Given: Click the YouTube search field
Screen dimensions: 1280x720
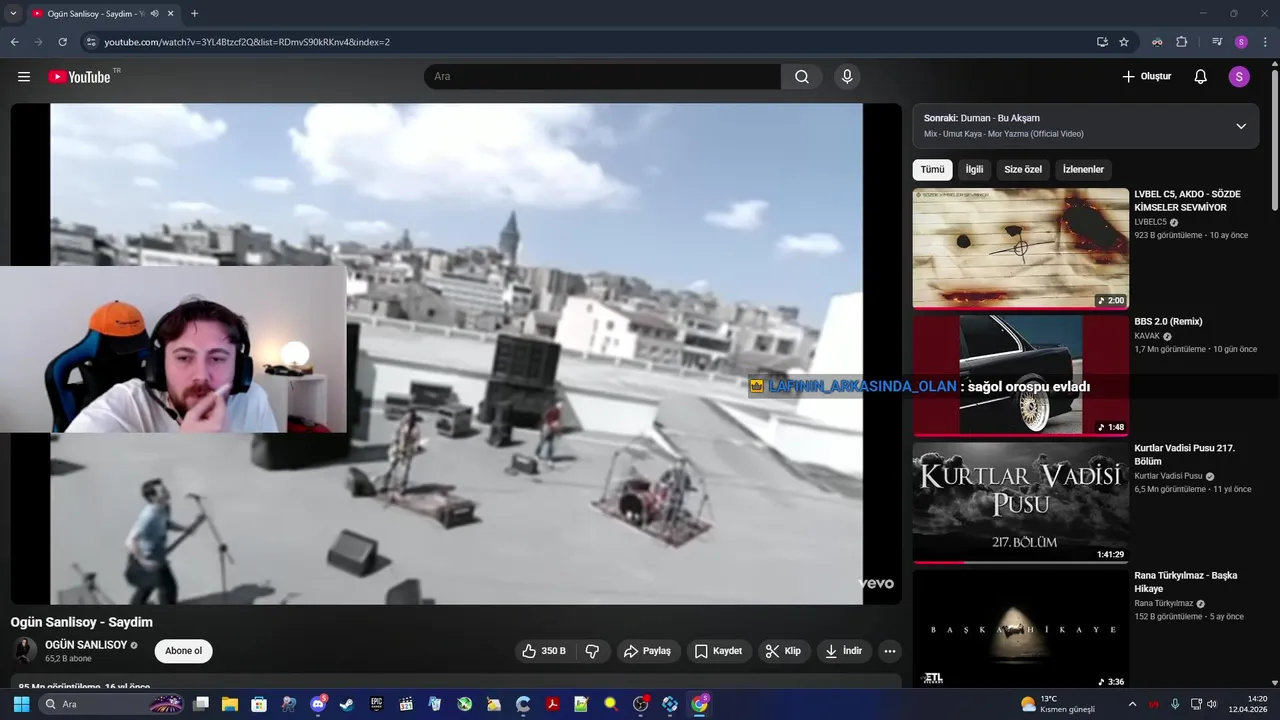Looking at the screenshot, I should 602,77.
